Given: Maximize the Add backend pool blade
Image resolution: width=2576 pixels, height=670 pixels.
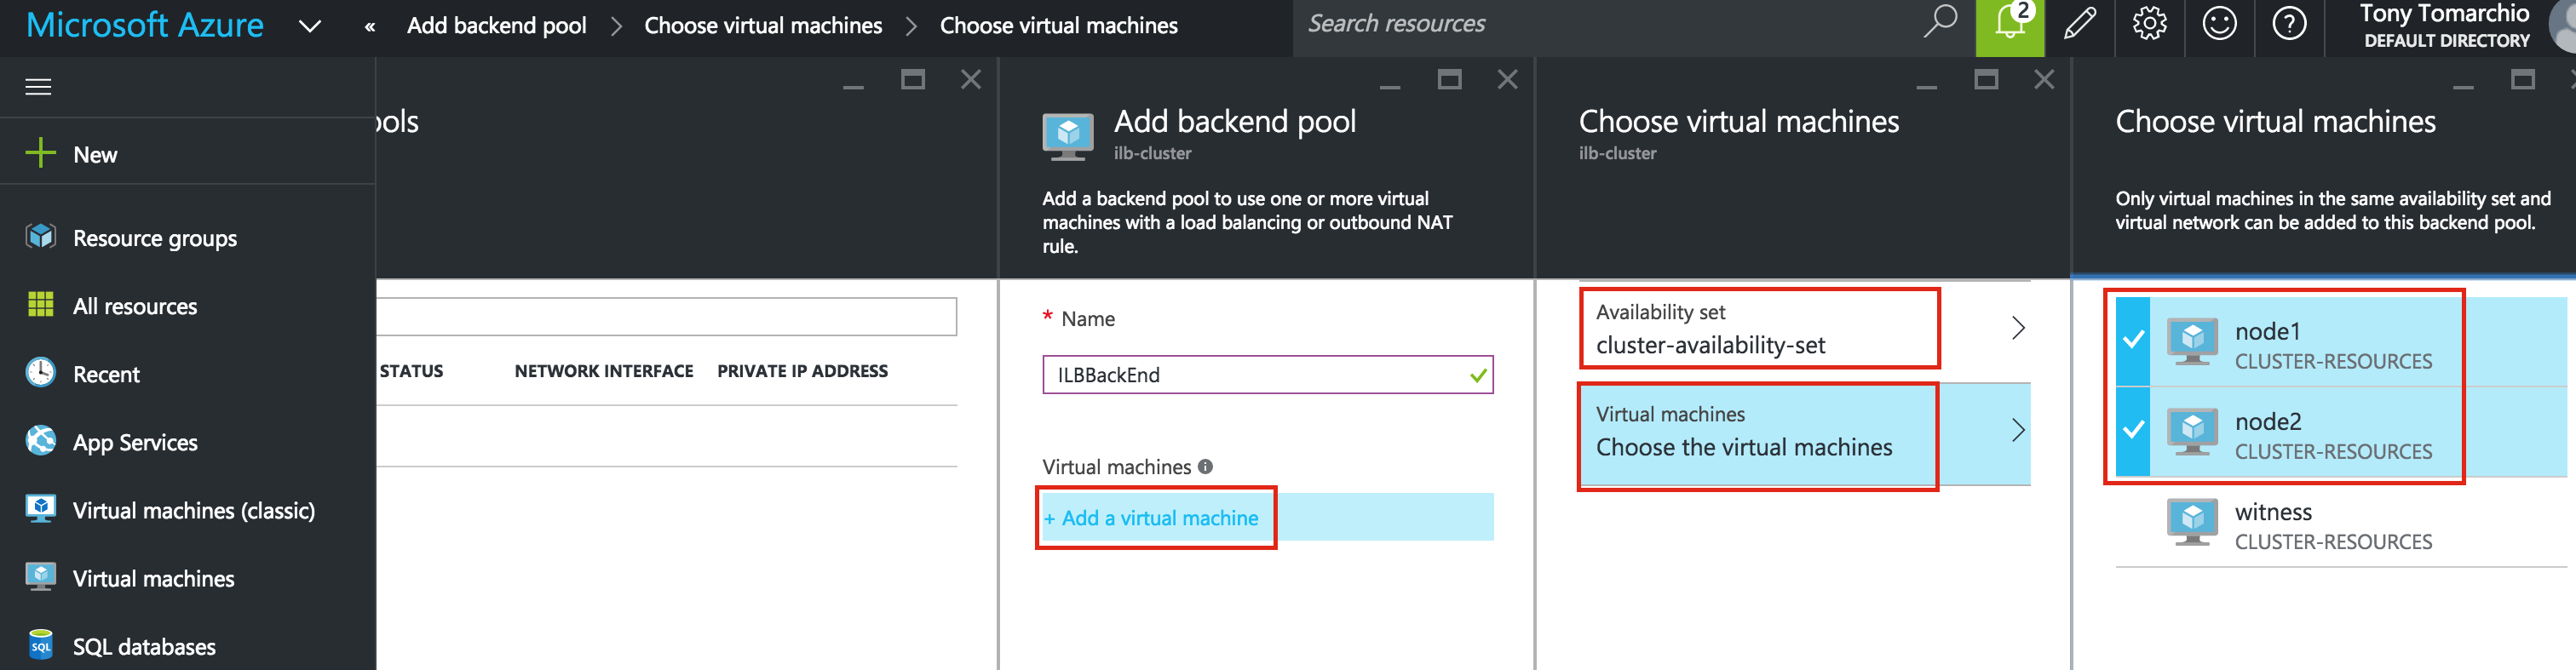Looking at the screenshot, I should (x=1450, y=79).
